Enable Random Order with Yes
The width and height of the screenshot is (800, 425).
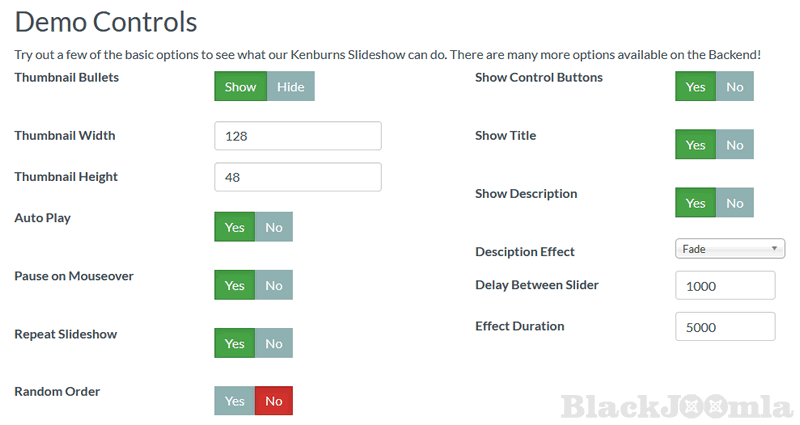(x=235, y=401)
